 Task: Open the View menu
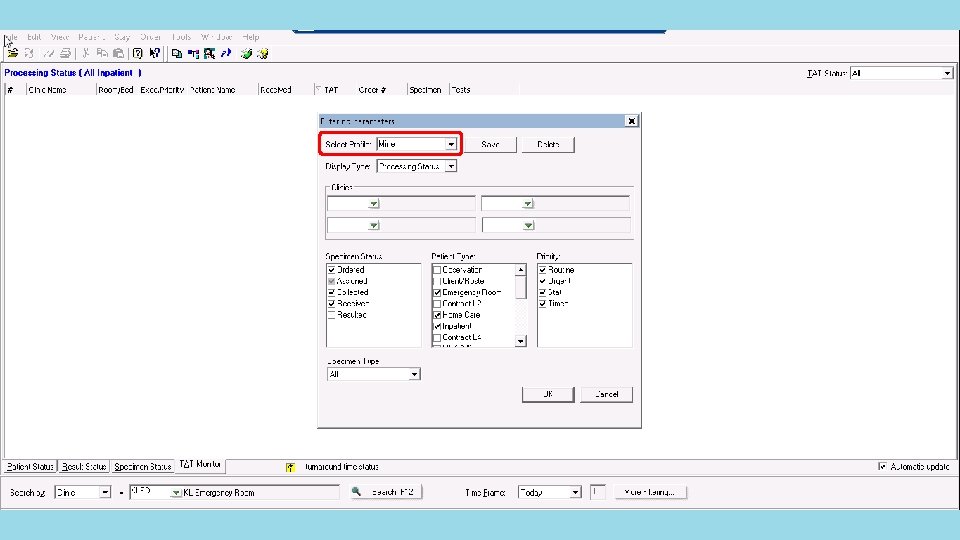pyautogui.click(x=60, y=37)
